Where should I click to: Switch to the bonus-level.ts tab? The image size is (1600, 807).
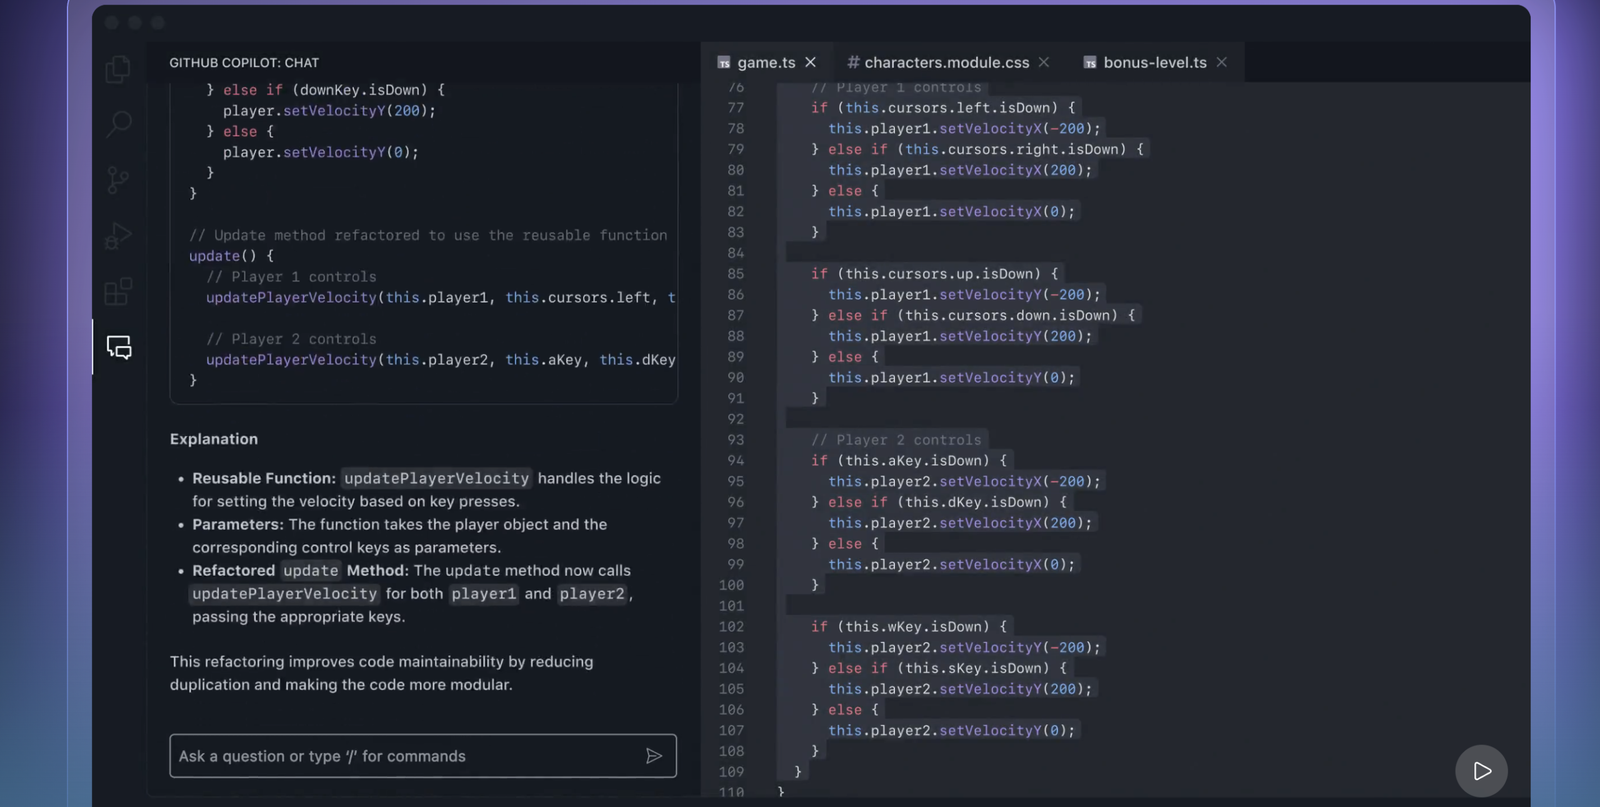(x=1155, y=62)
